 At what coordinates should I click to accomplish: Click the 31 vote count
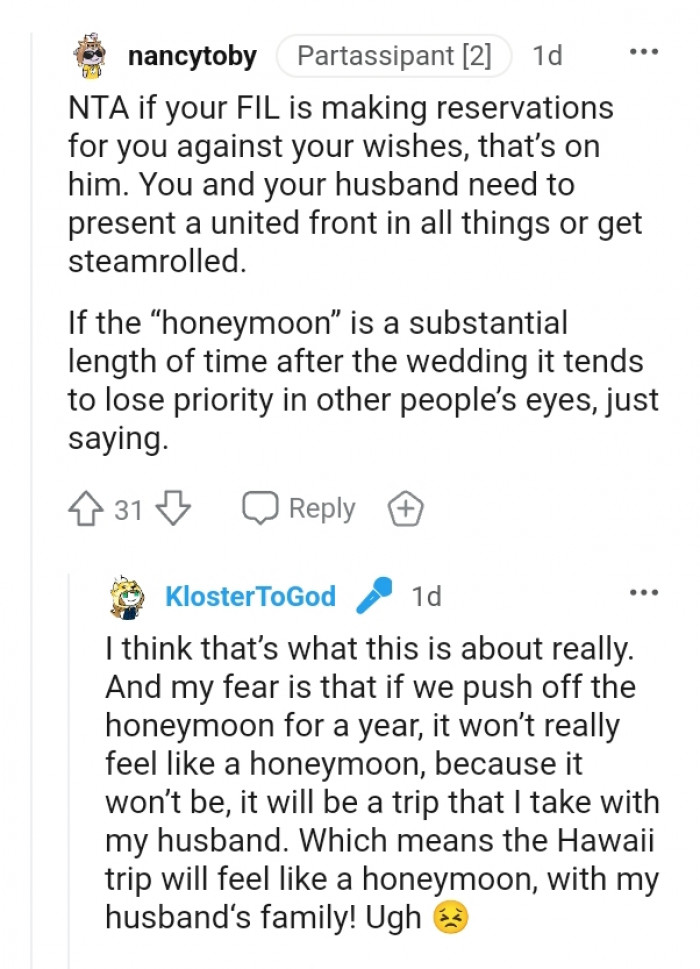[128, 510]
